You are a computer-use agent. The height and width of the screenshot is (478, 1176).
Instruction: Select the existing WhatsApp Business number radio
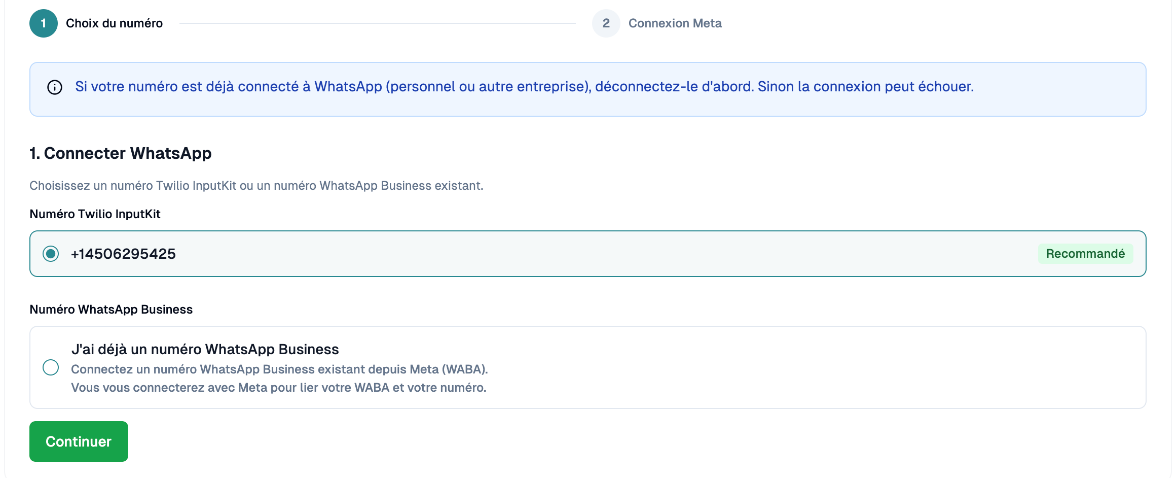[x=50, y=368]
